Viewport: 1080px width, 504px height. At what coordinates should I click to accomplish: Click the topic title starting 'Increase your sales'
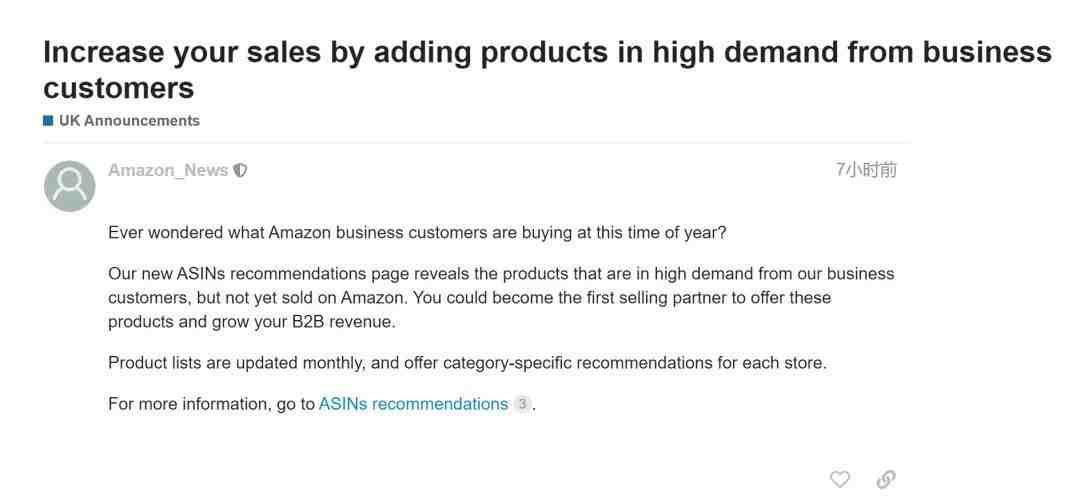click(x=547, y=70)
